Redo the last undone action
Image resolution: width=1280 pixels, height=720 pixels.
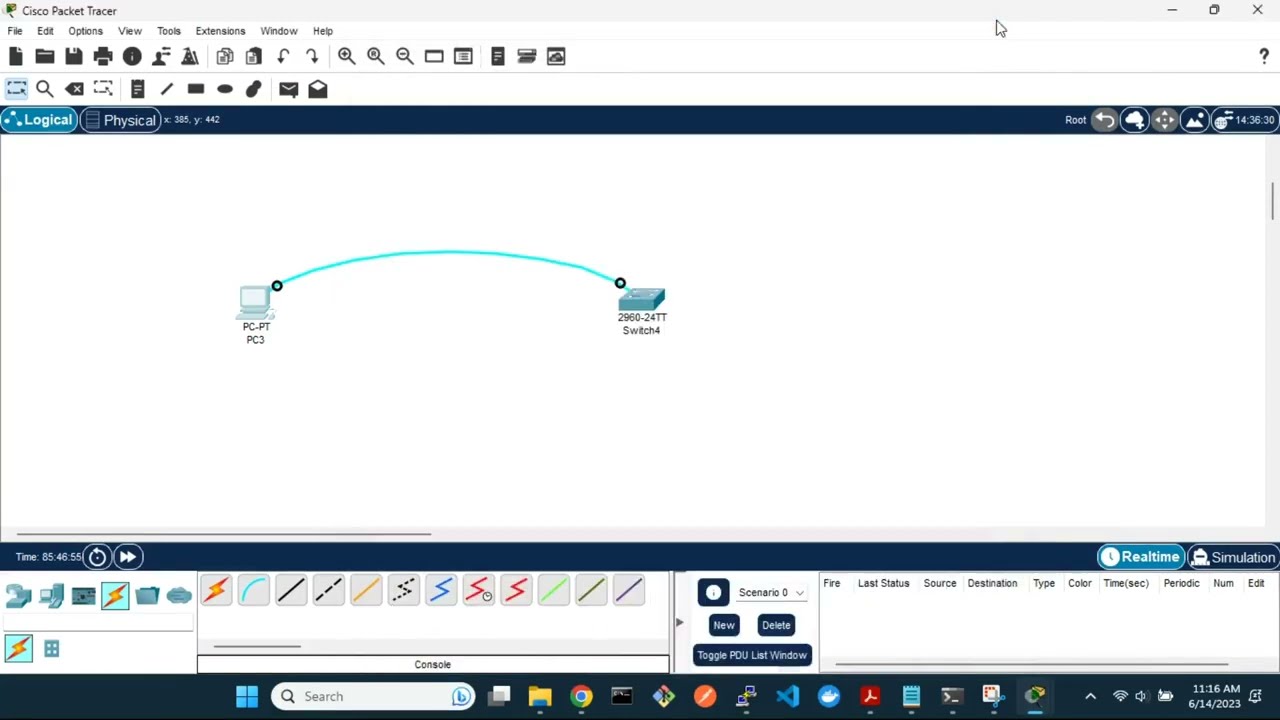312,56
